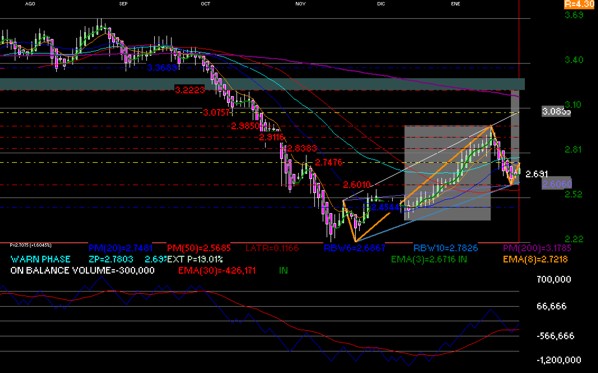
Task: Click the 3.10 price scale value
Action: coord(574,105)
